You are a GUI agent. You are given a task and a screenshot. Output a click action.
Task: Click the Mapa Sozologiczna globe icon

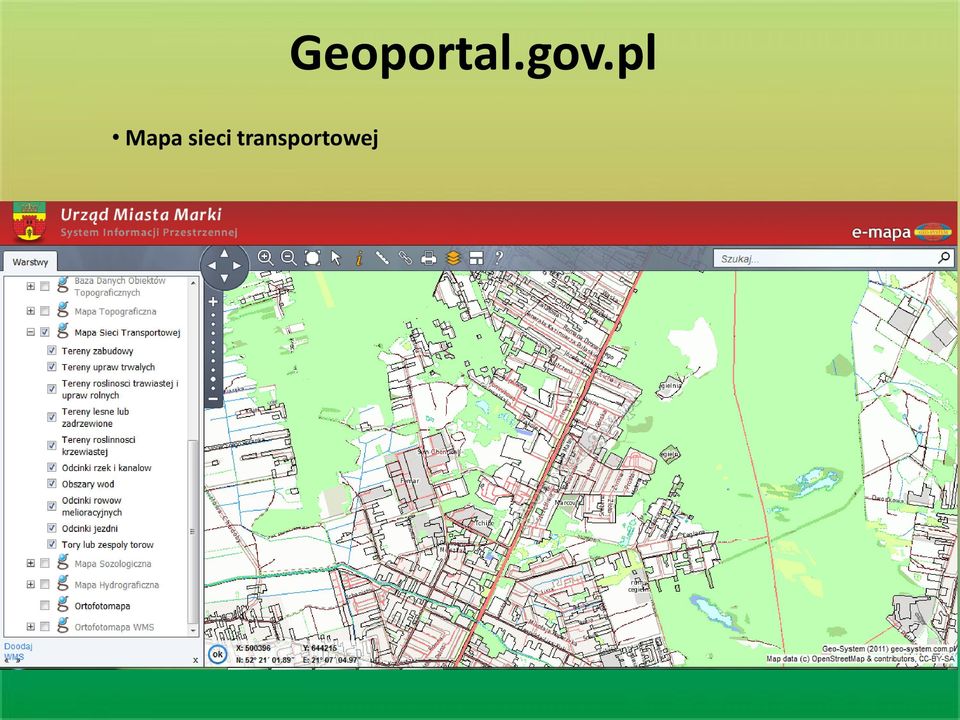pyautogui.click(x=62, y=562)
